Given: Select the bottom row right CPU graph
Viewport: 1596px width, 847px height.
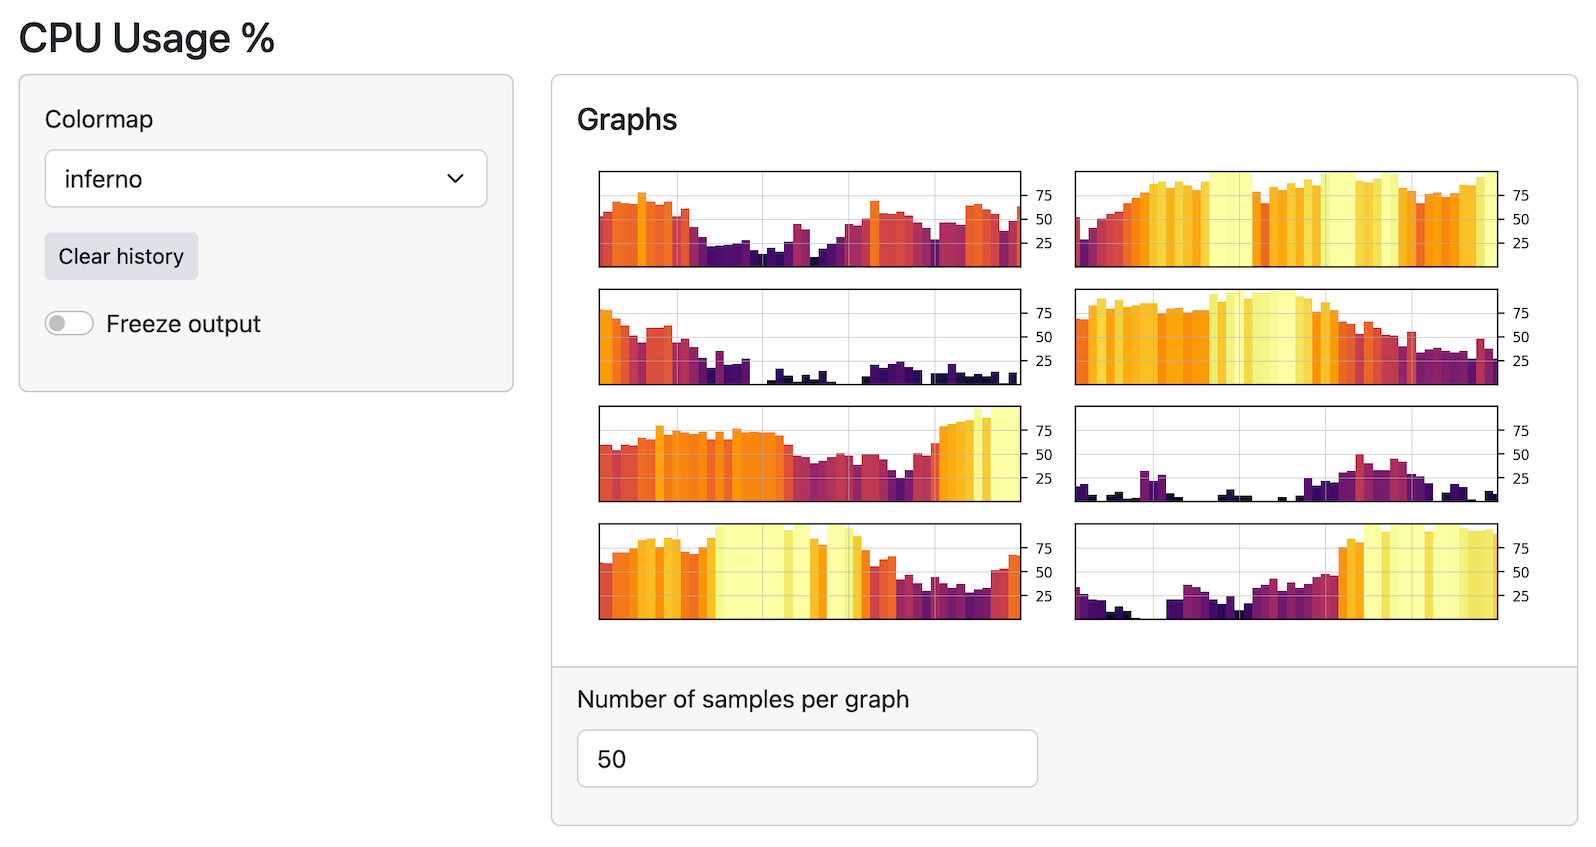Looking at the screenshot, I should point(1285,571).
